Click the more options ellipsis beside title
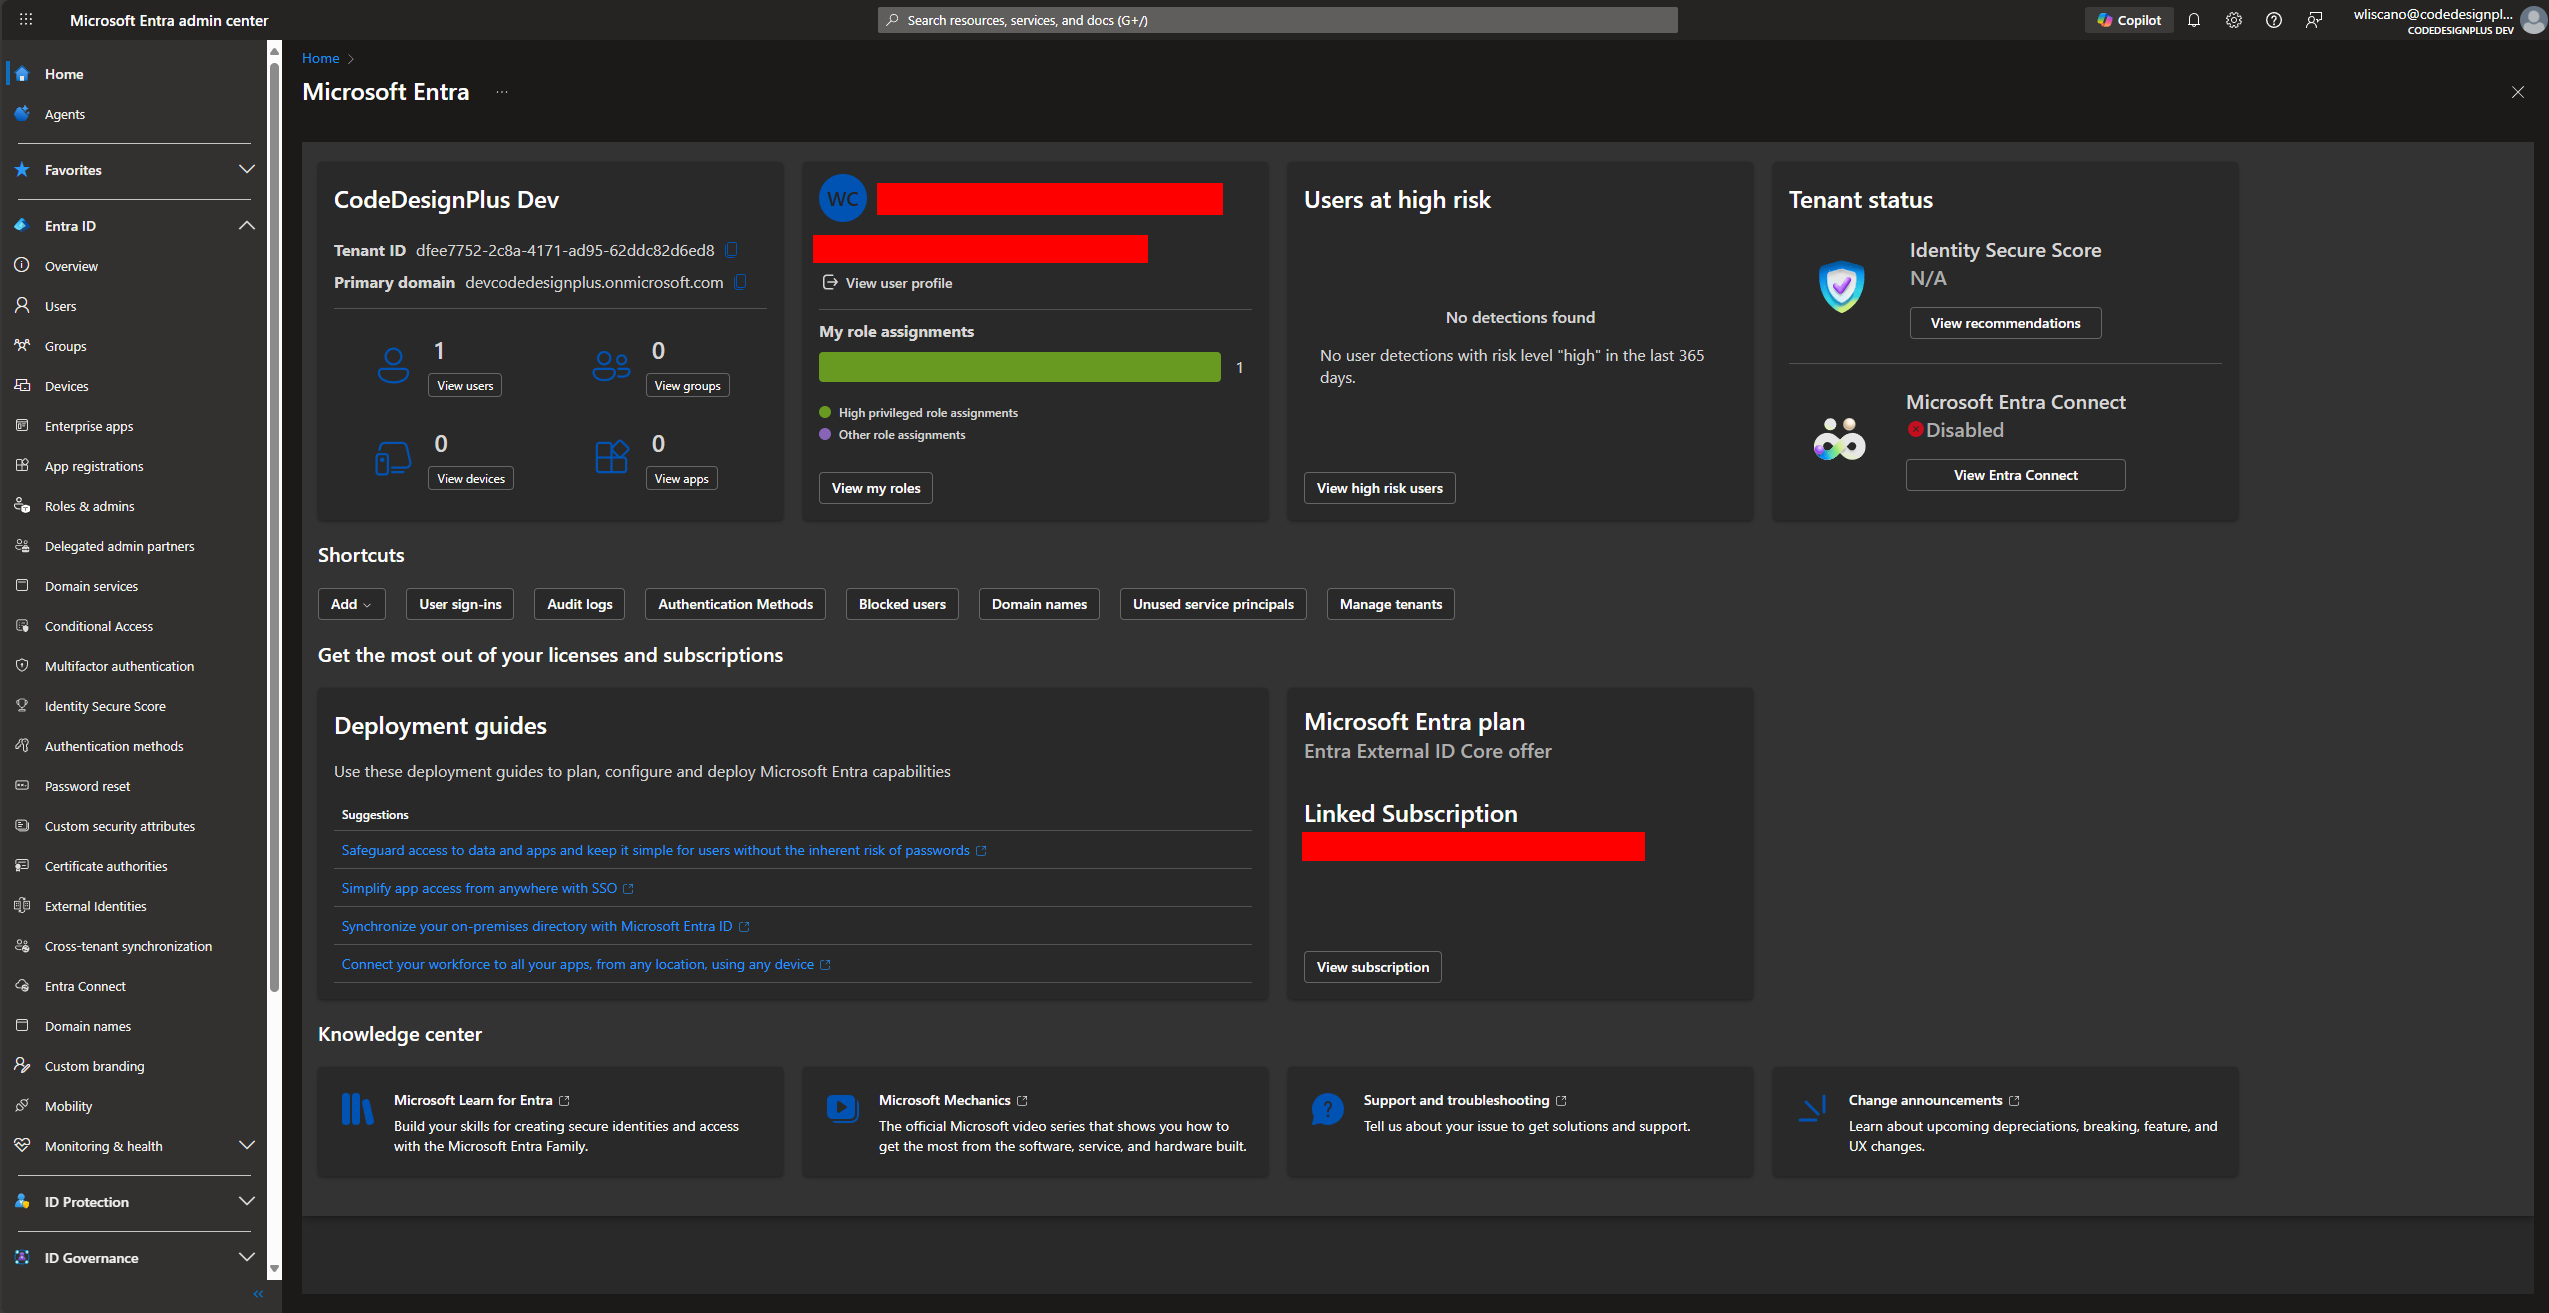 pos(502,92)
